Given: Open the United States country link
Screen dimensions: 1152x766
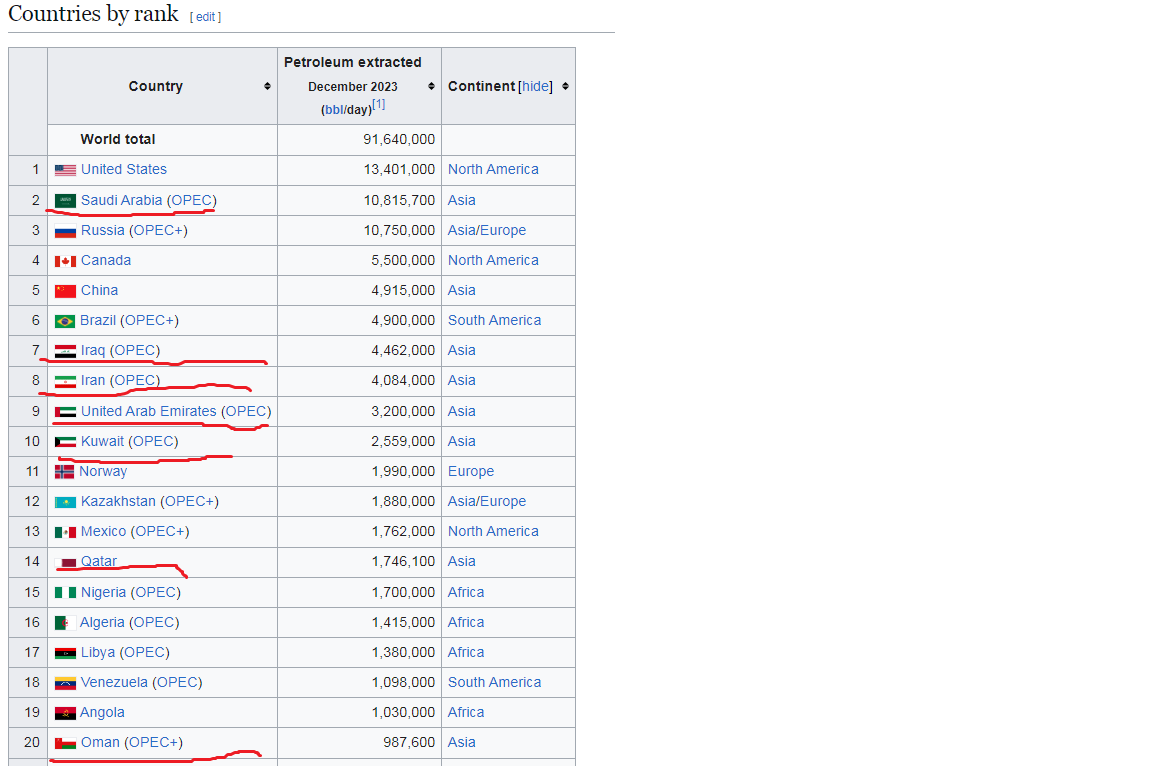Looking at the screenshot, I should 123,170.
